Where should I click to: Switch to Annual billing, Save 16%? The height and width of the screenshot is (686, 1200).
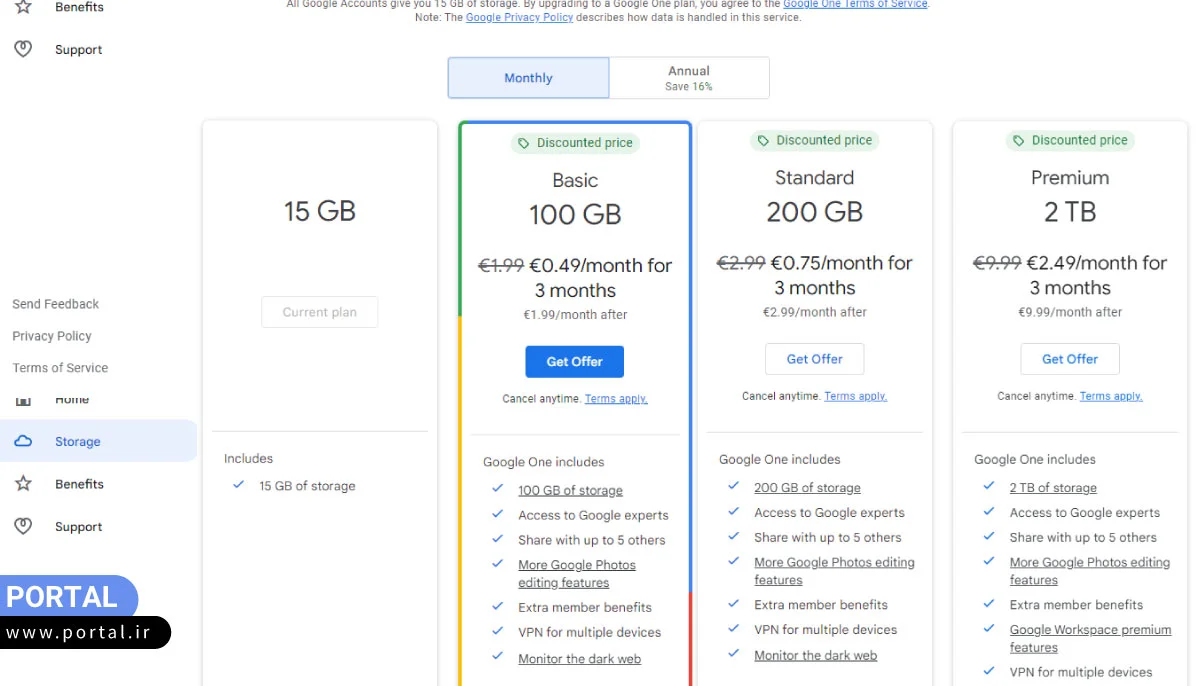(x=689, y=78)
